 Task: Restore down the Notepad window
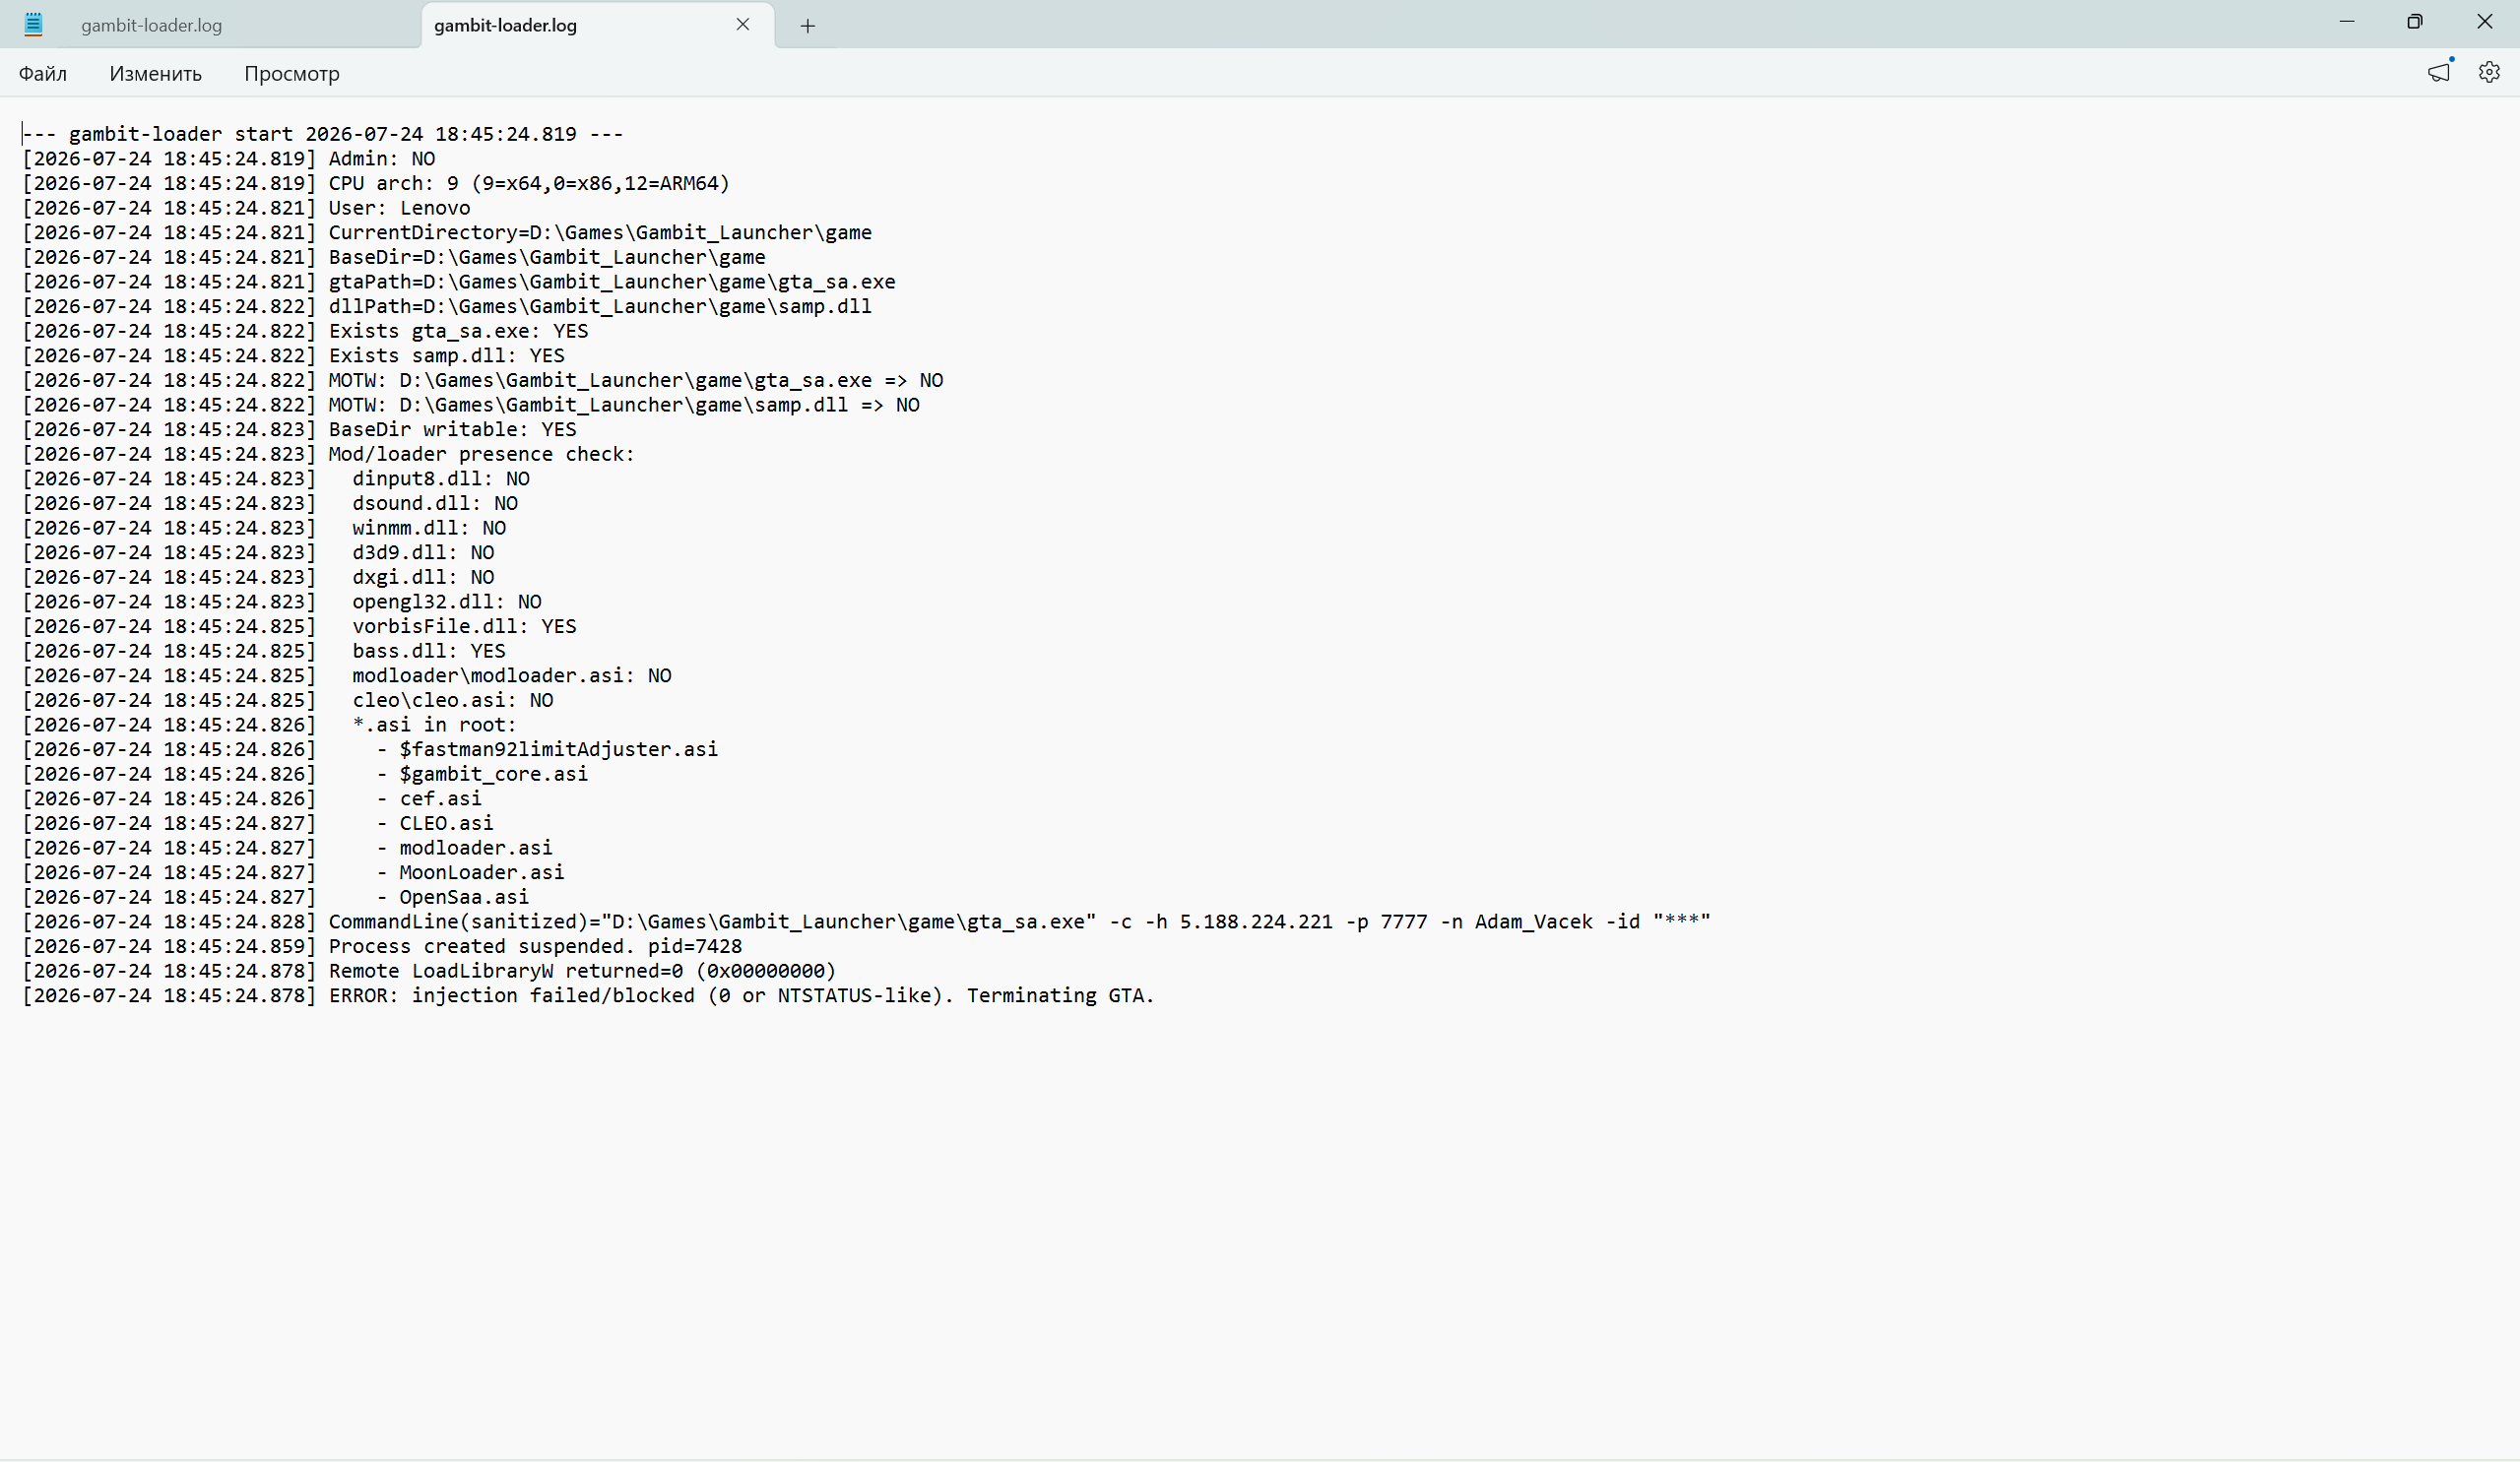[x=2415, y=22]
